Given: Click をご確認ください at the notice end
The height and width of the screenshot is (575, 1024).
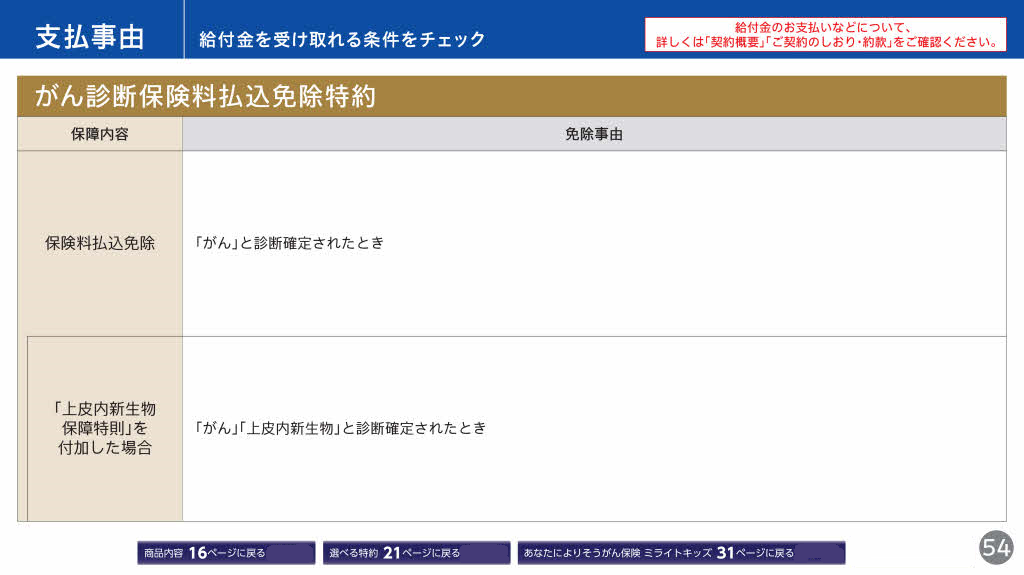Looking at the screenshot, I should [946, 42].
